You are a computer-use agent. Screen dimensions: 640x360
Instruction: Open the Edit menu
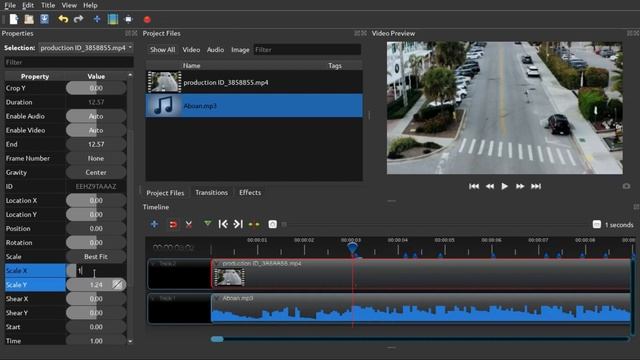tap(28, 5)
